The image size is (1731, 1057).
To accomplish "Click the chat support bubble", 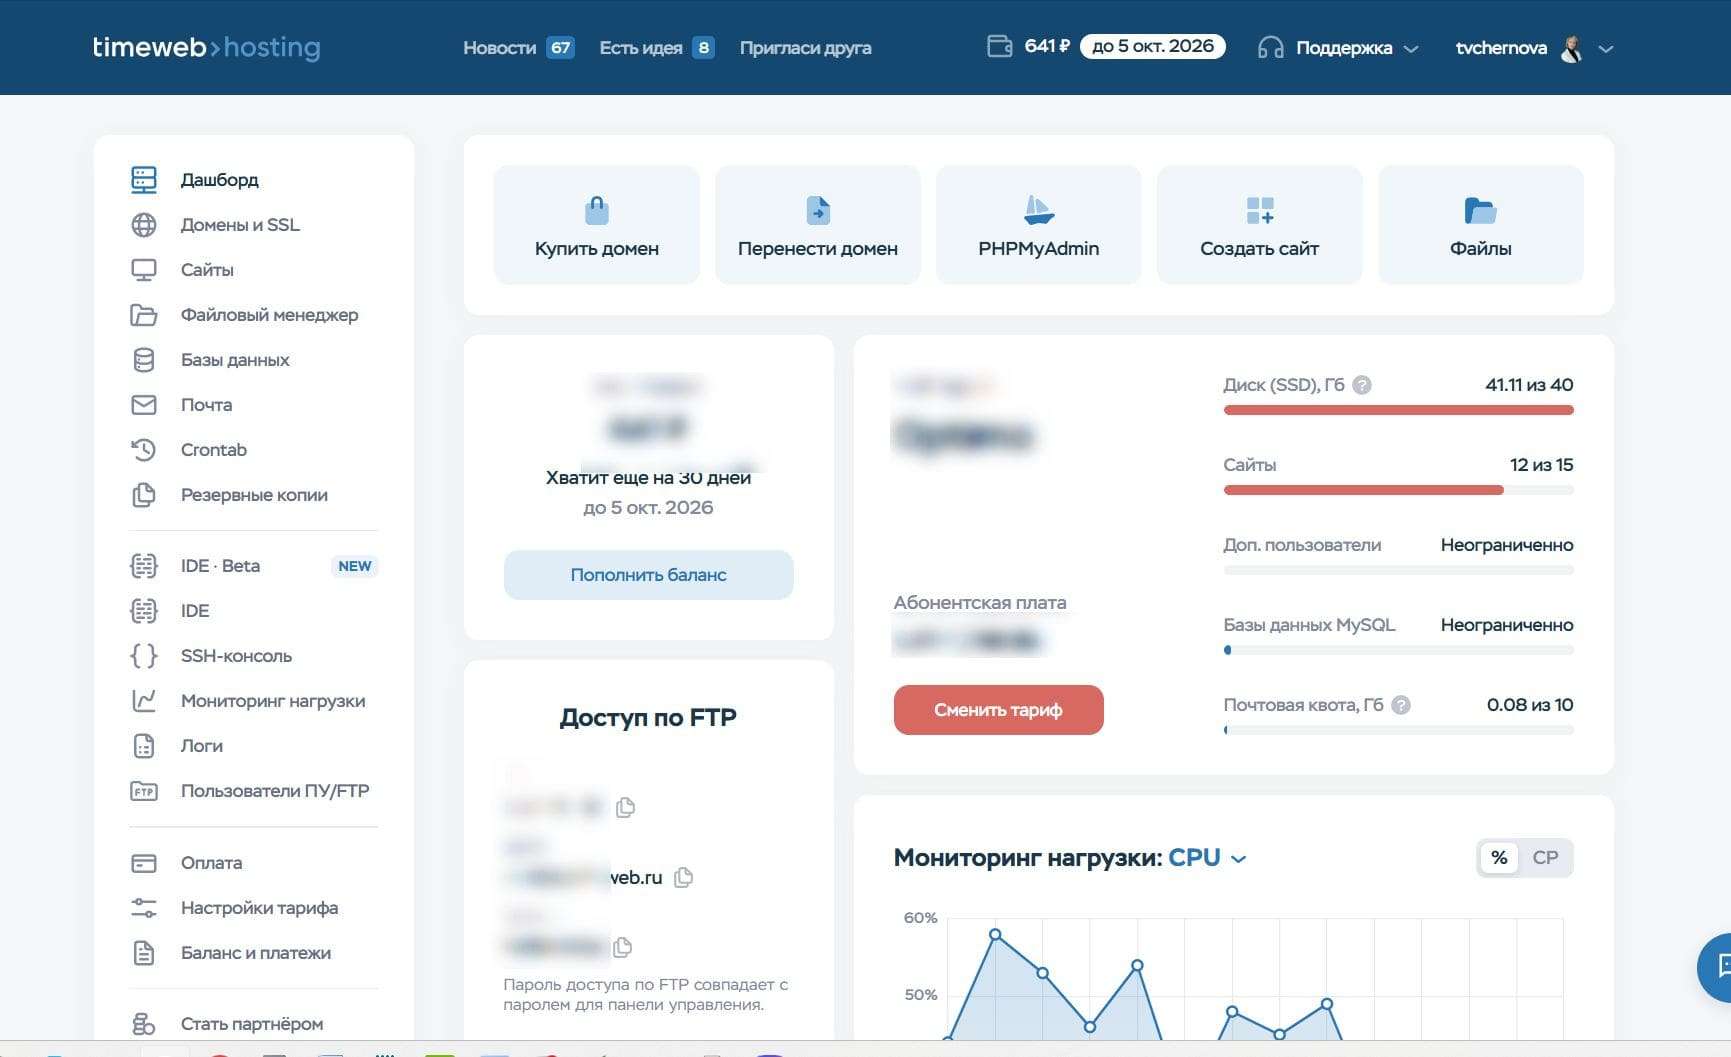I will (1718, 967).
